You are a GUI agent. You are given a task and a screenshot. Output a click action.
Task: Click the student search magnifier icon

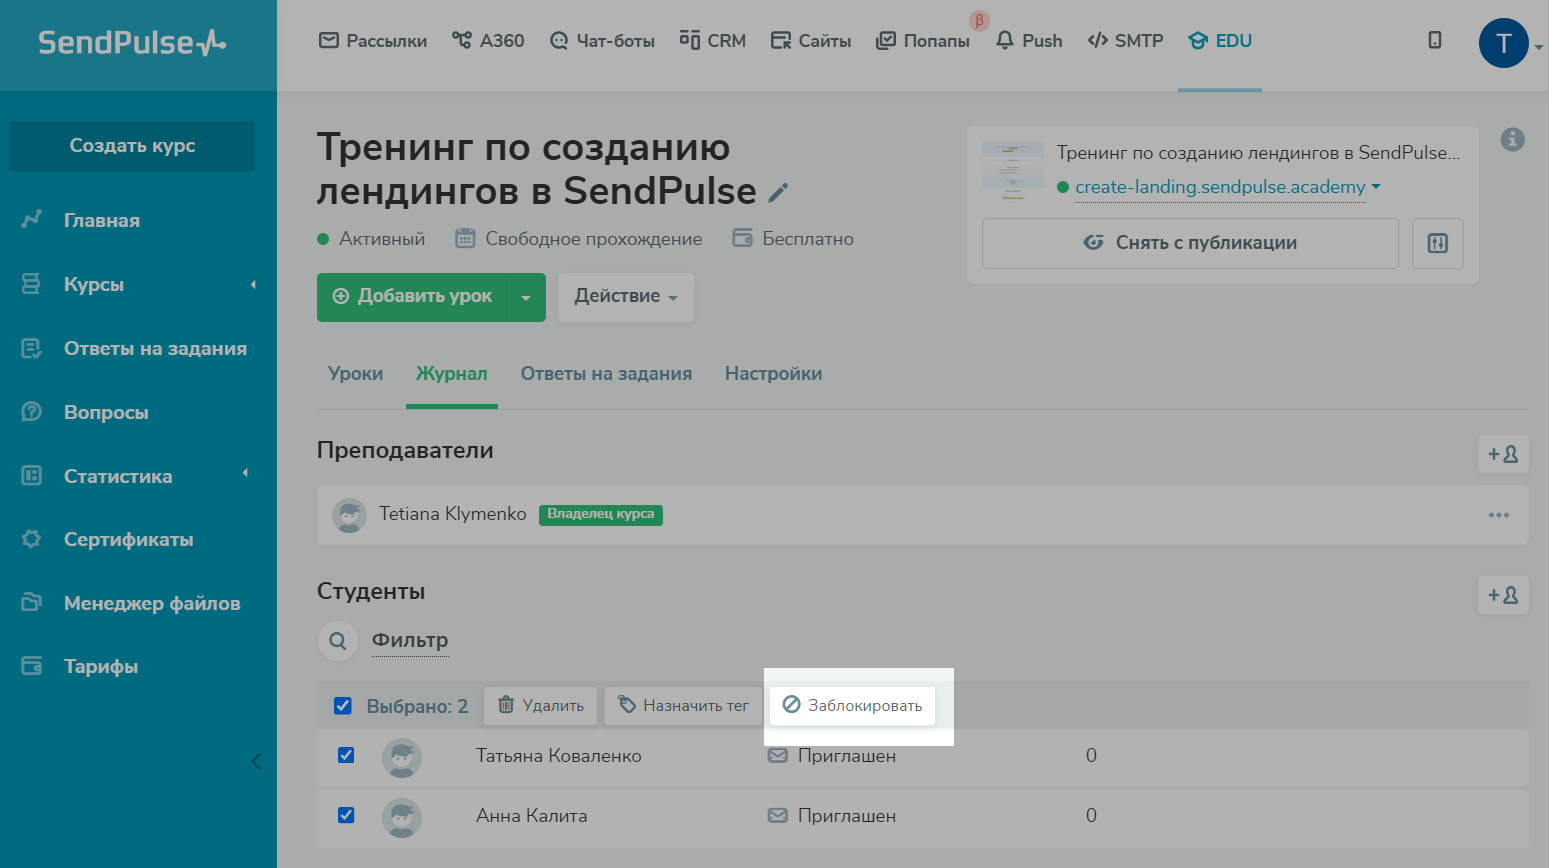point(338,641)
